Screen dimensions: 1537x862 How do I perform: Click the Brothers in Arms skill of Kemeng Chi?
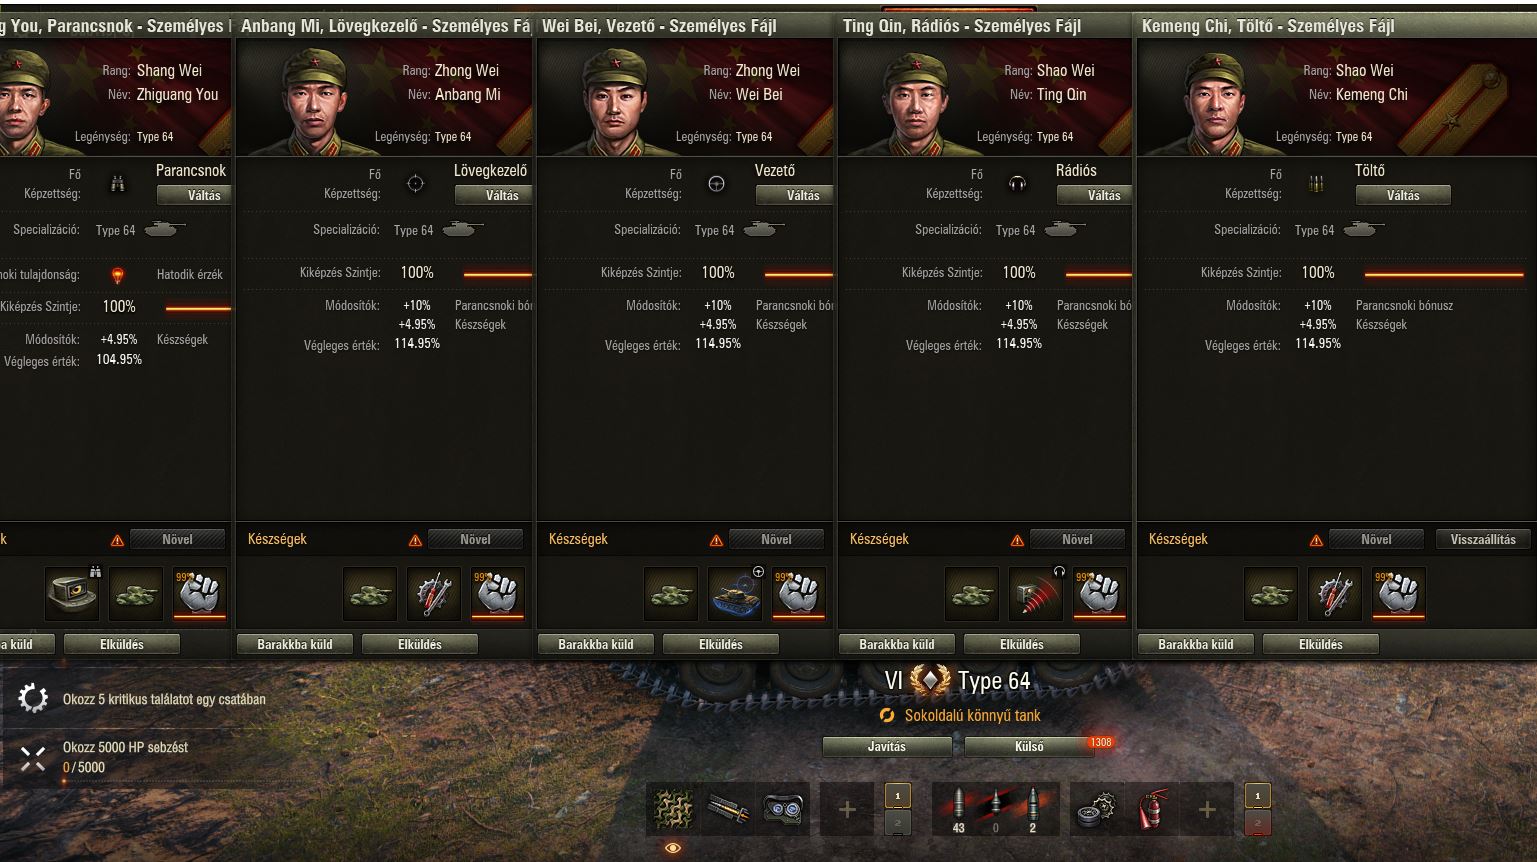pos(1400,593)
